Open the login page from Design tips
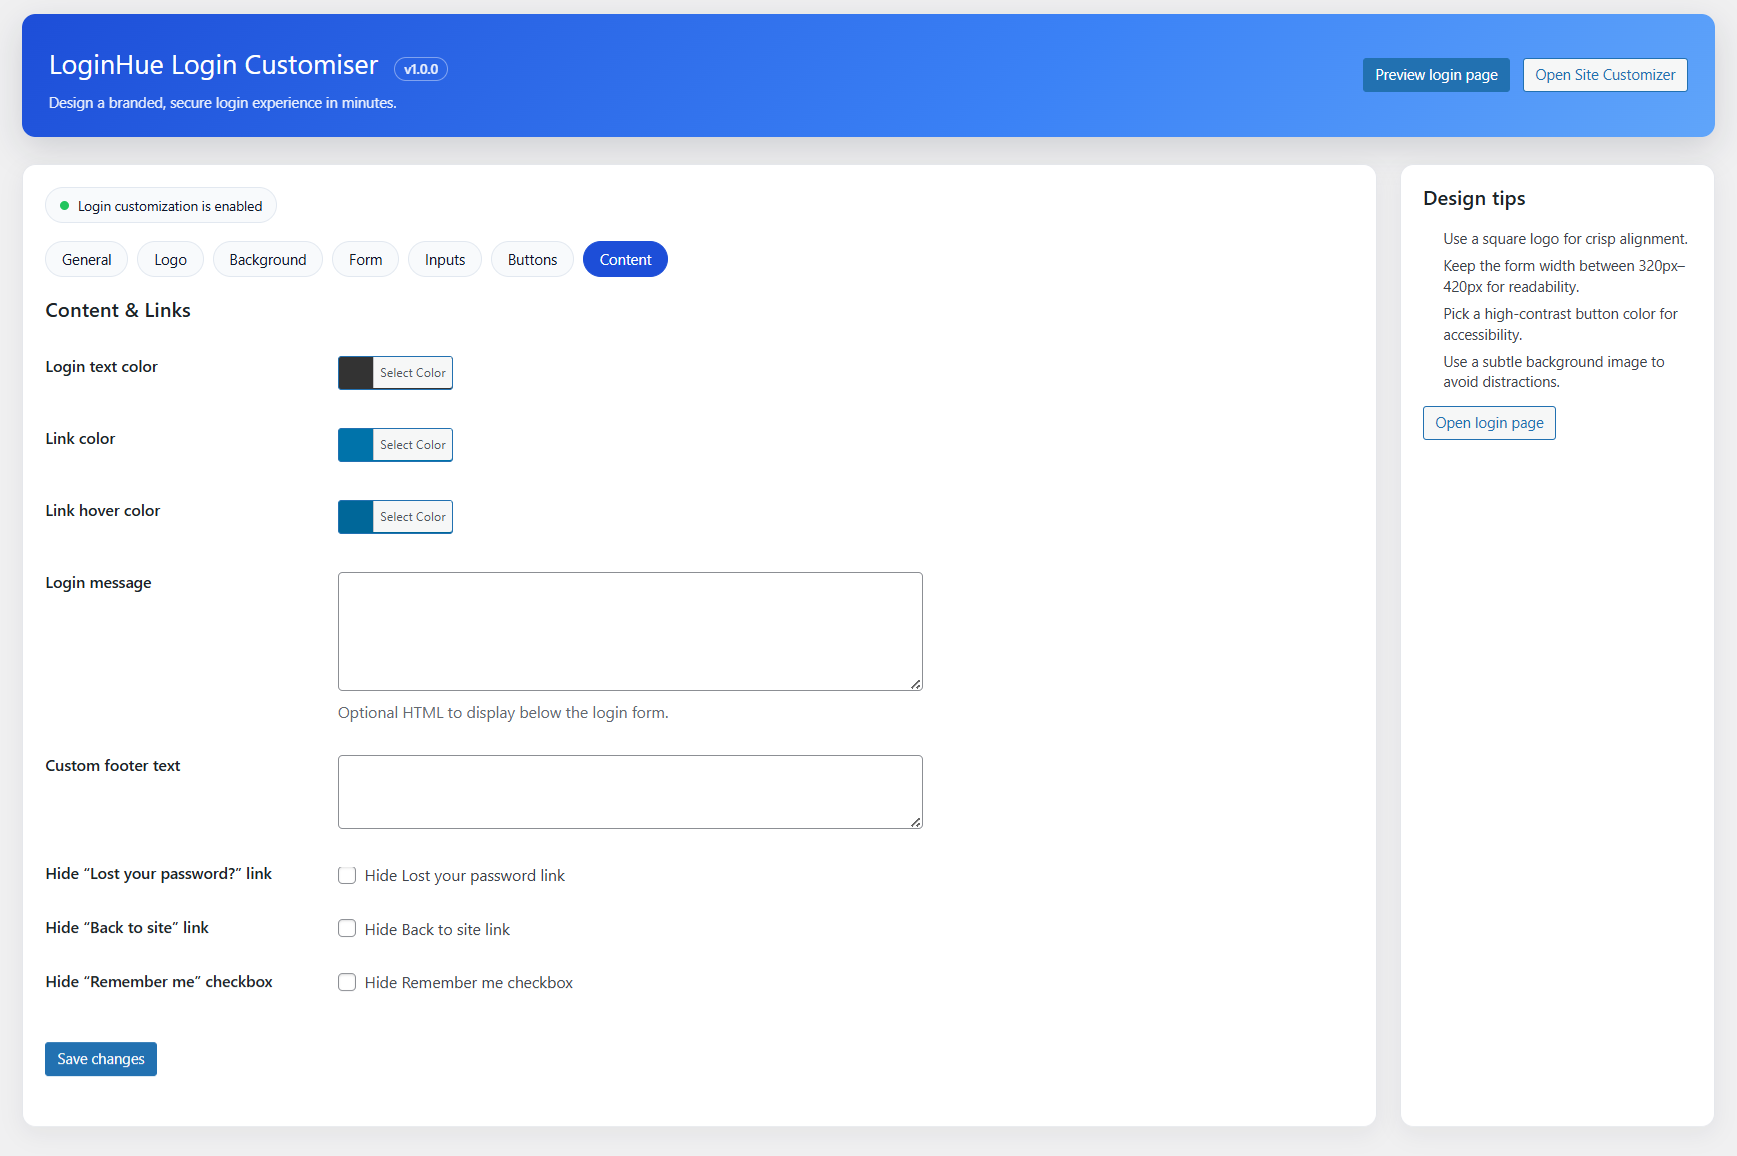 click(1489, 422)
